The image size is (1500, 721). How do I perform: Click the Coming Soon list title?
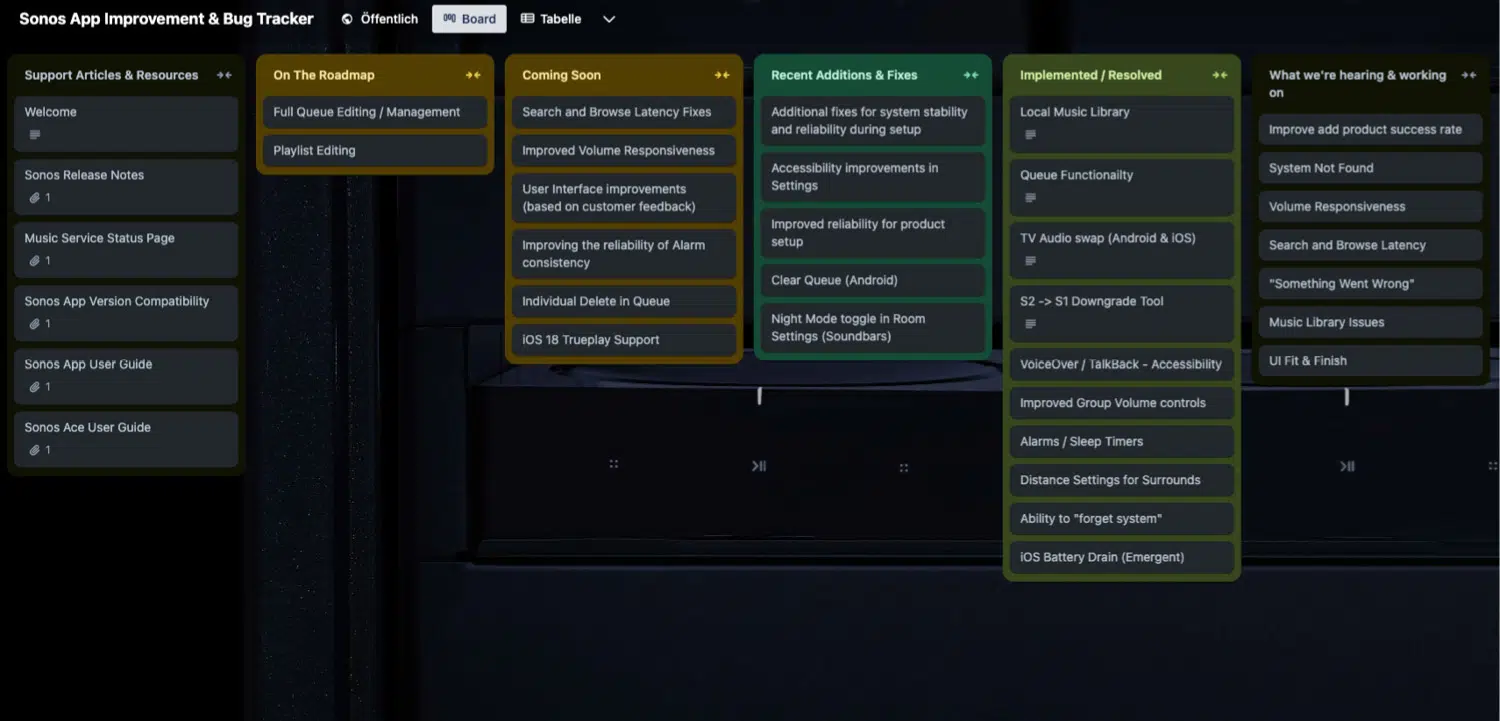[x=561, y=75]
